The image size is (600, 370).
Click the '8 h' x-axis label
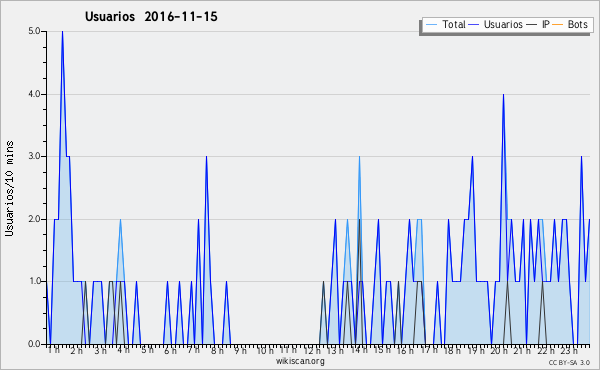click(x=217, y=350)
